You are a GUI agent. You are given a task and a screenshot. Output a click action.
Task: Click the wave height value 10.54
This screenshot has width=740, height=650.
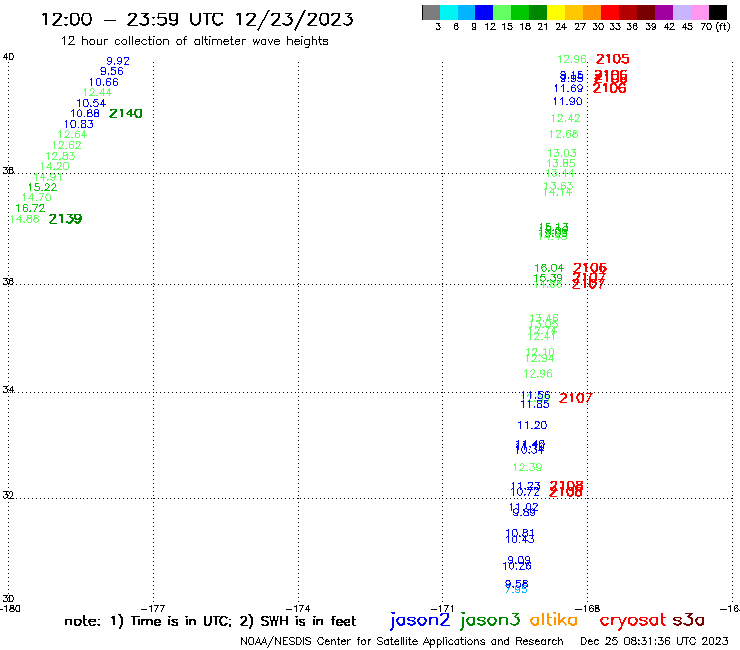tap(91, 103)
